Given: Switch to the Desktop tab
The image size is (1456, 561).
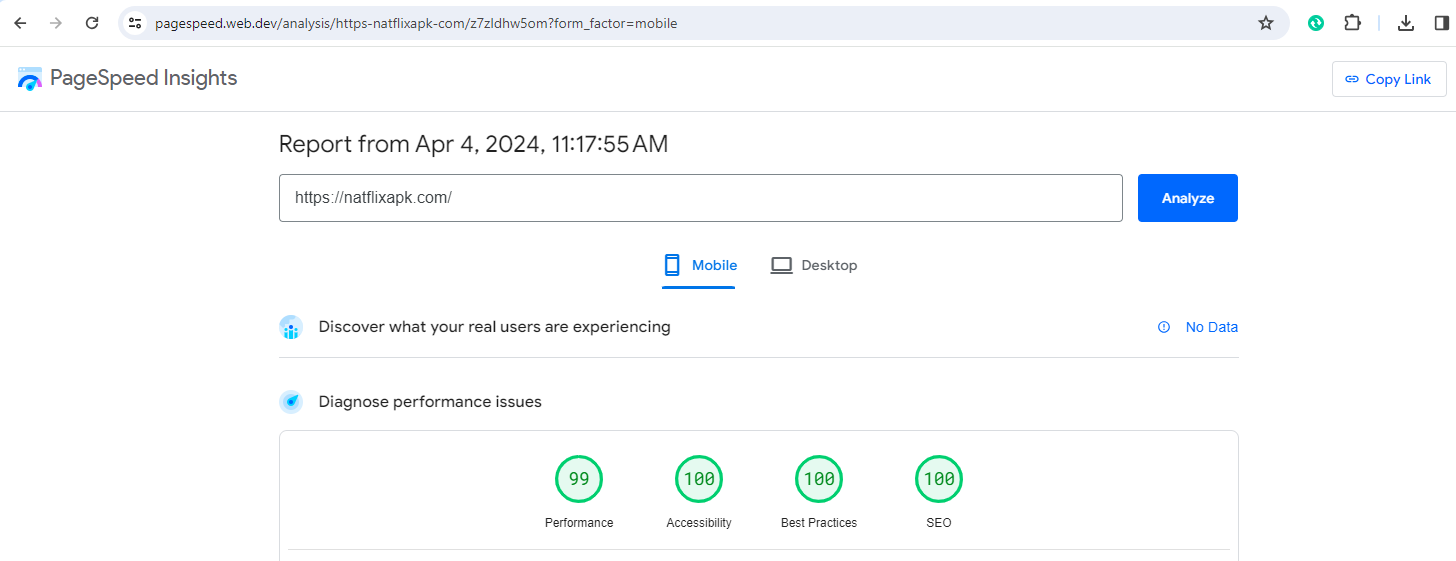Looking at the screenshot, I should (814, 266).
